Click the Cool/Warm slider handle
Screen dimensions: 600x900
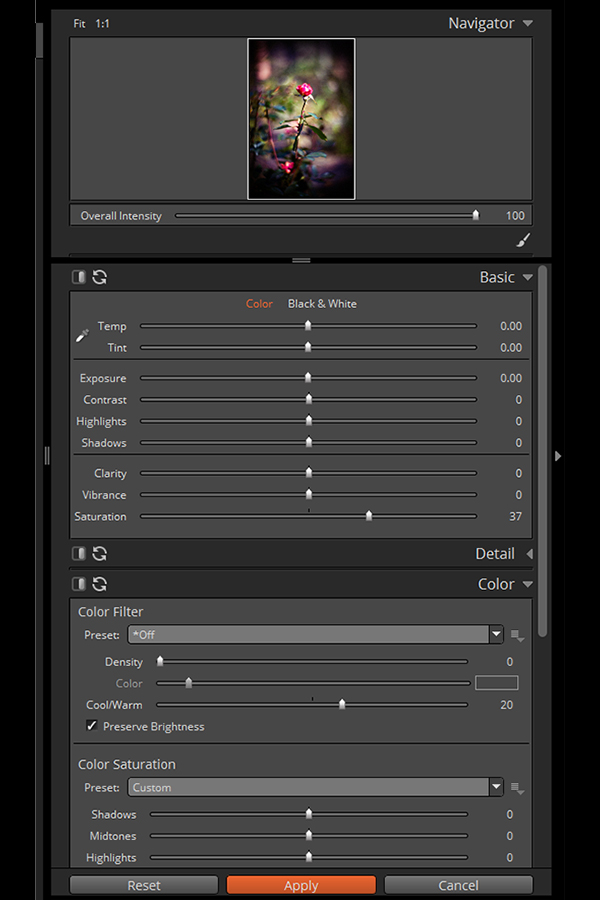pos(342,704)
